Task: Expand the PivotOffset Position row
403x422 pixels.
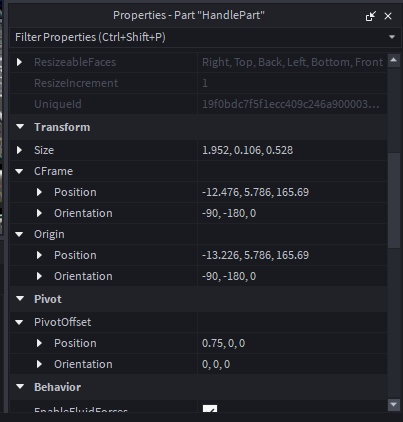Action: [39, 343]
